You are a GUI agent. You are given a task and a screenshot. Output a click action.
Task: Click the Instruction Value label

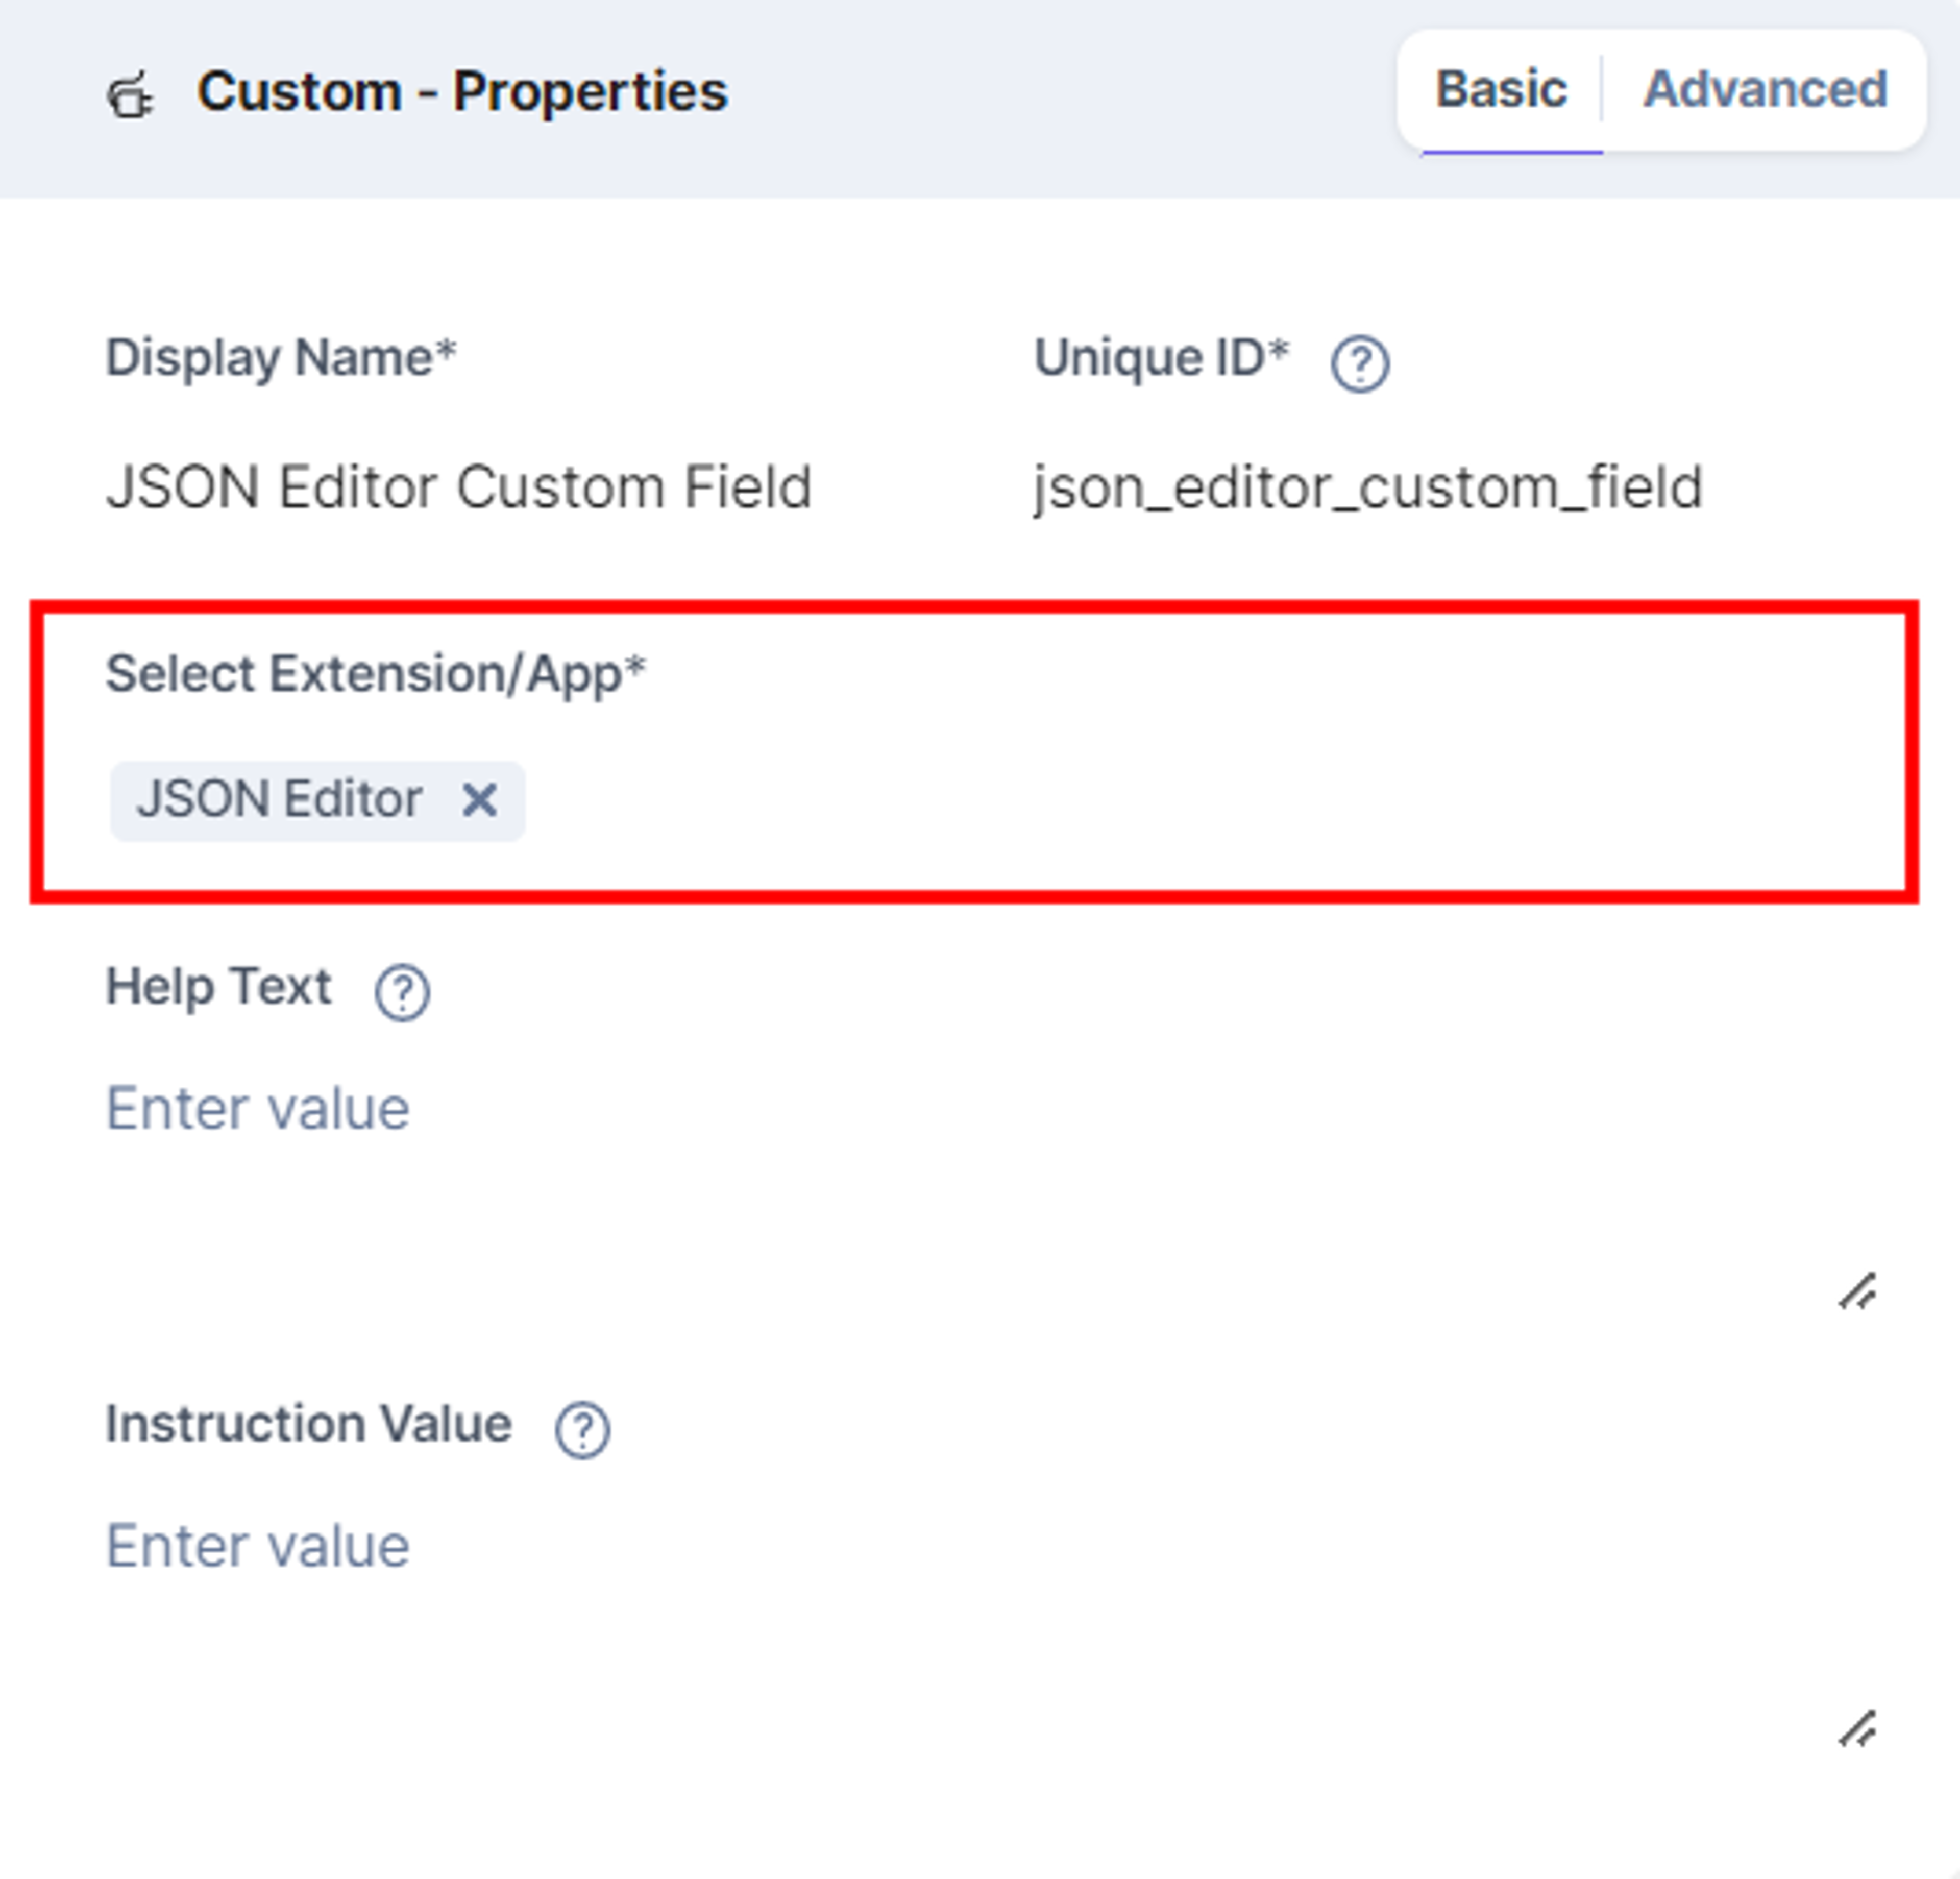(308, 1424)
